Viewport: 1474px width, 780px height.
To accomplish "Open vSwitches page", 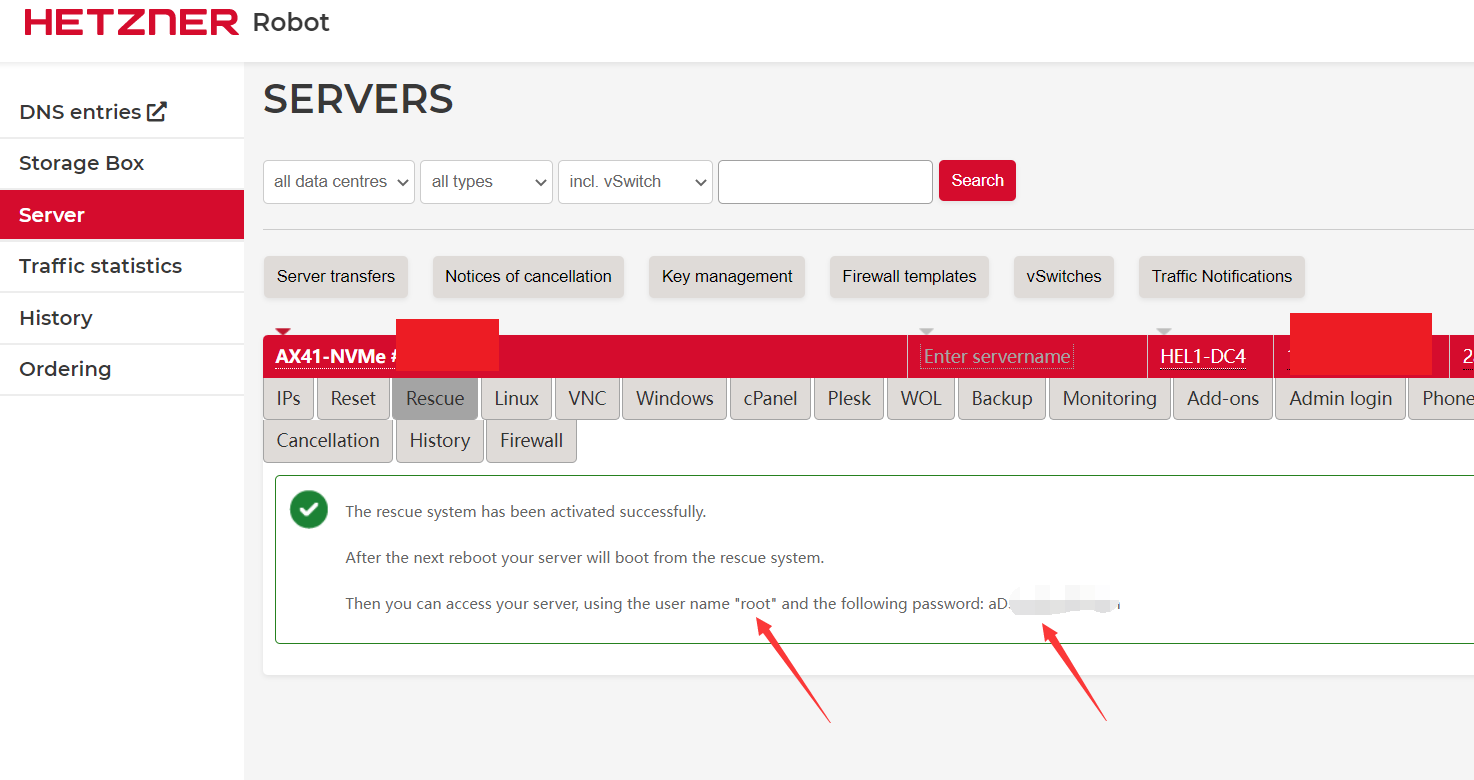I will [x=1064, y=277].
